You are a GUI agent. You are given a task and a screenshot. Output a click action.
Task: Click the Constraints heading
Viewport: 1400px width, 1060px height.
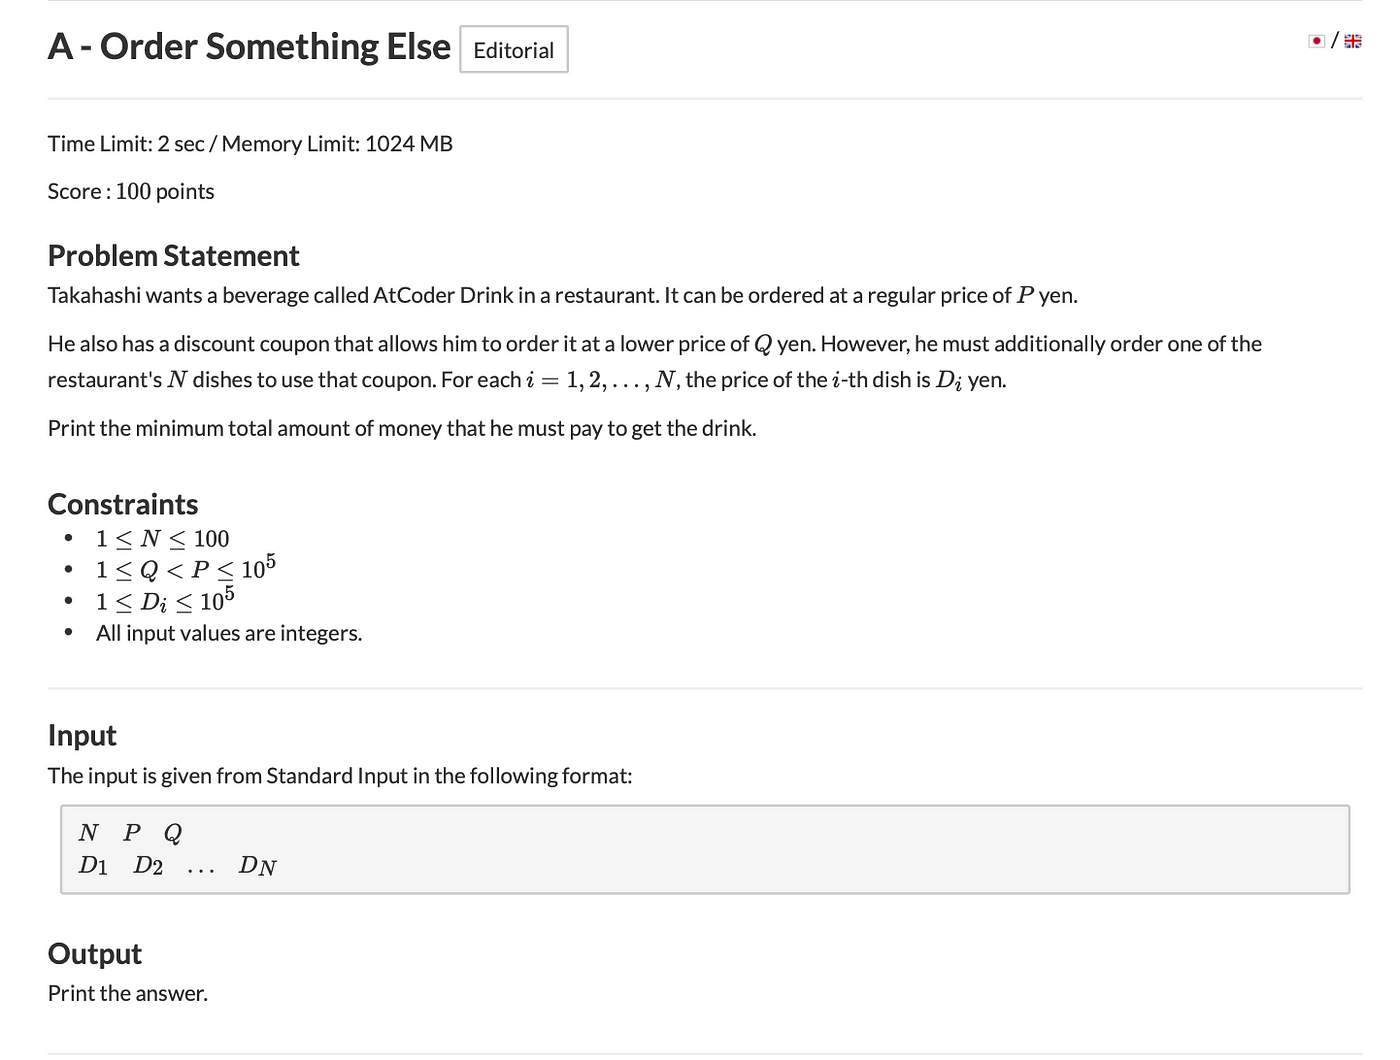point(123,504)
